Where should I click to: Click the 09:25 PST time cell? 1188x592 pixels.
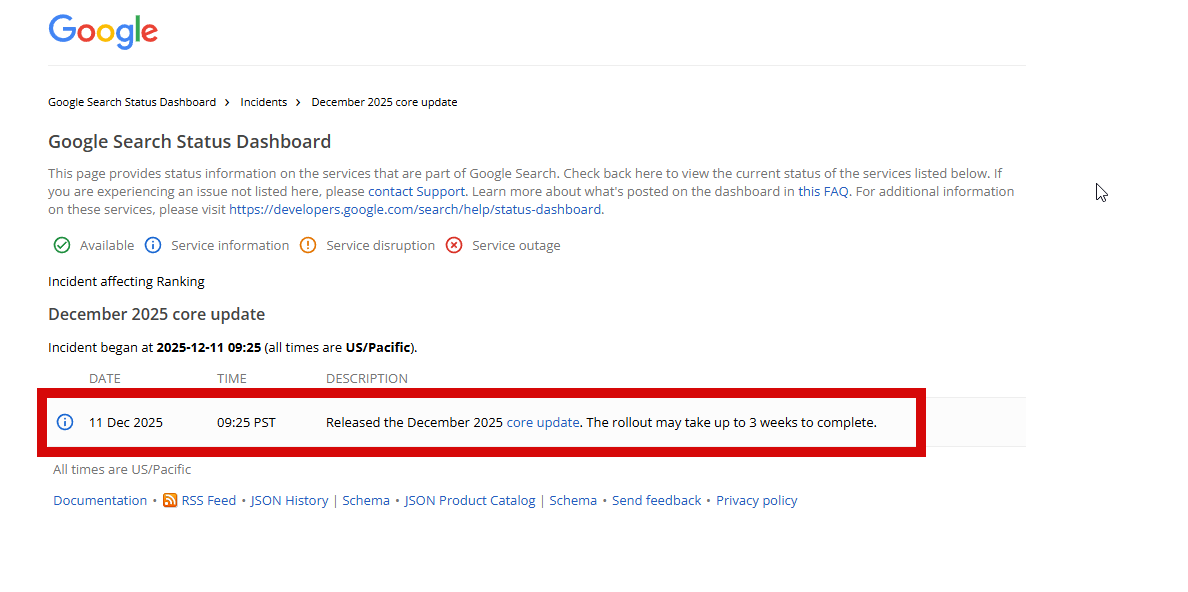coord(246,422)
